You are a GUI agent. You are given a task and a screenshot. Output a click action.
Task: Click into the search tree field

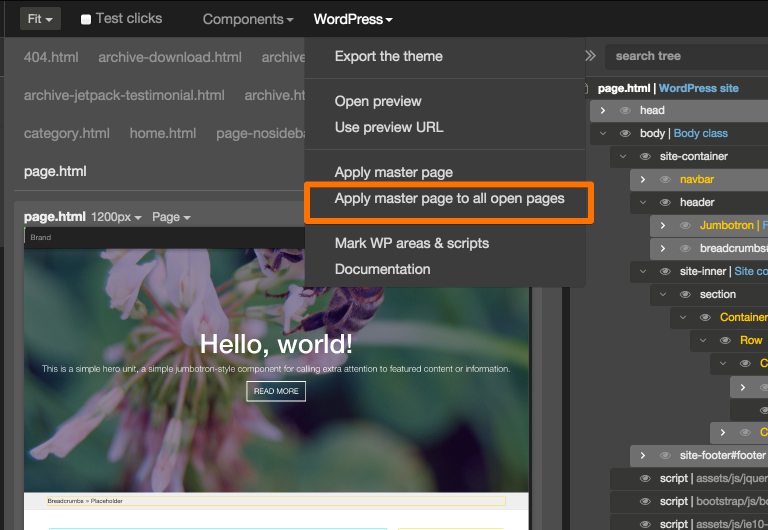[687, 56]
